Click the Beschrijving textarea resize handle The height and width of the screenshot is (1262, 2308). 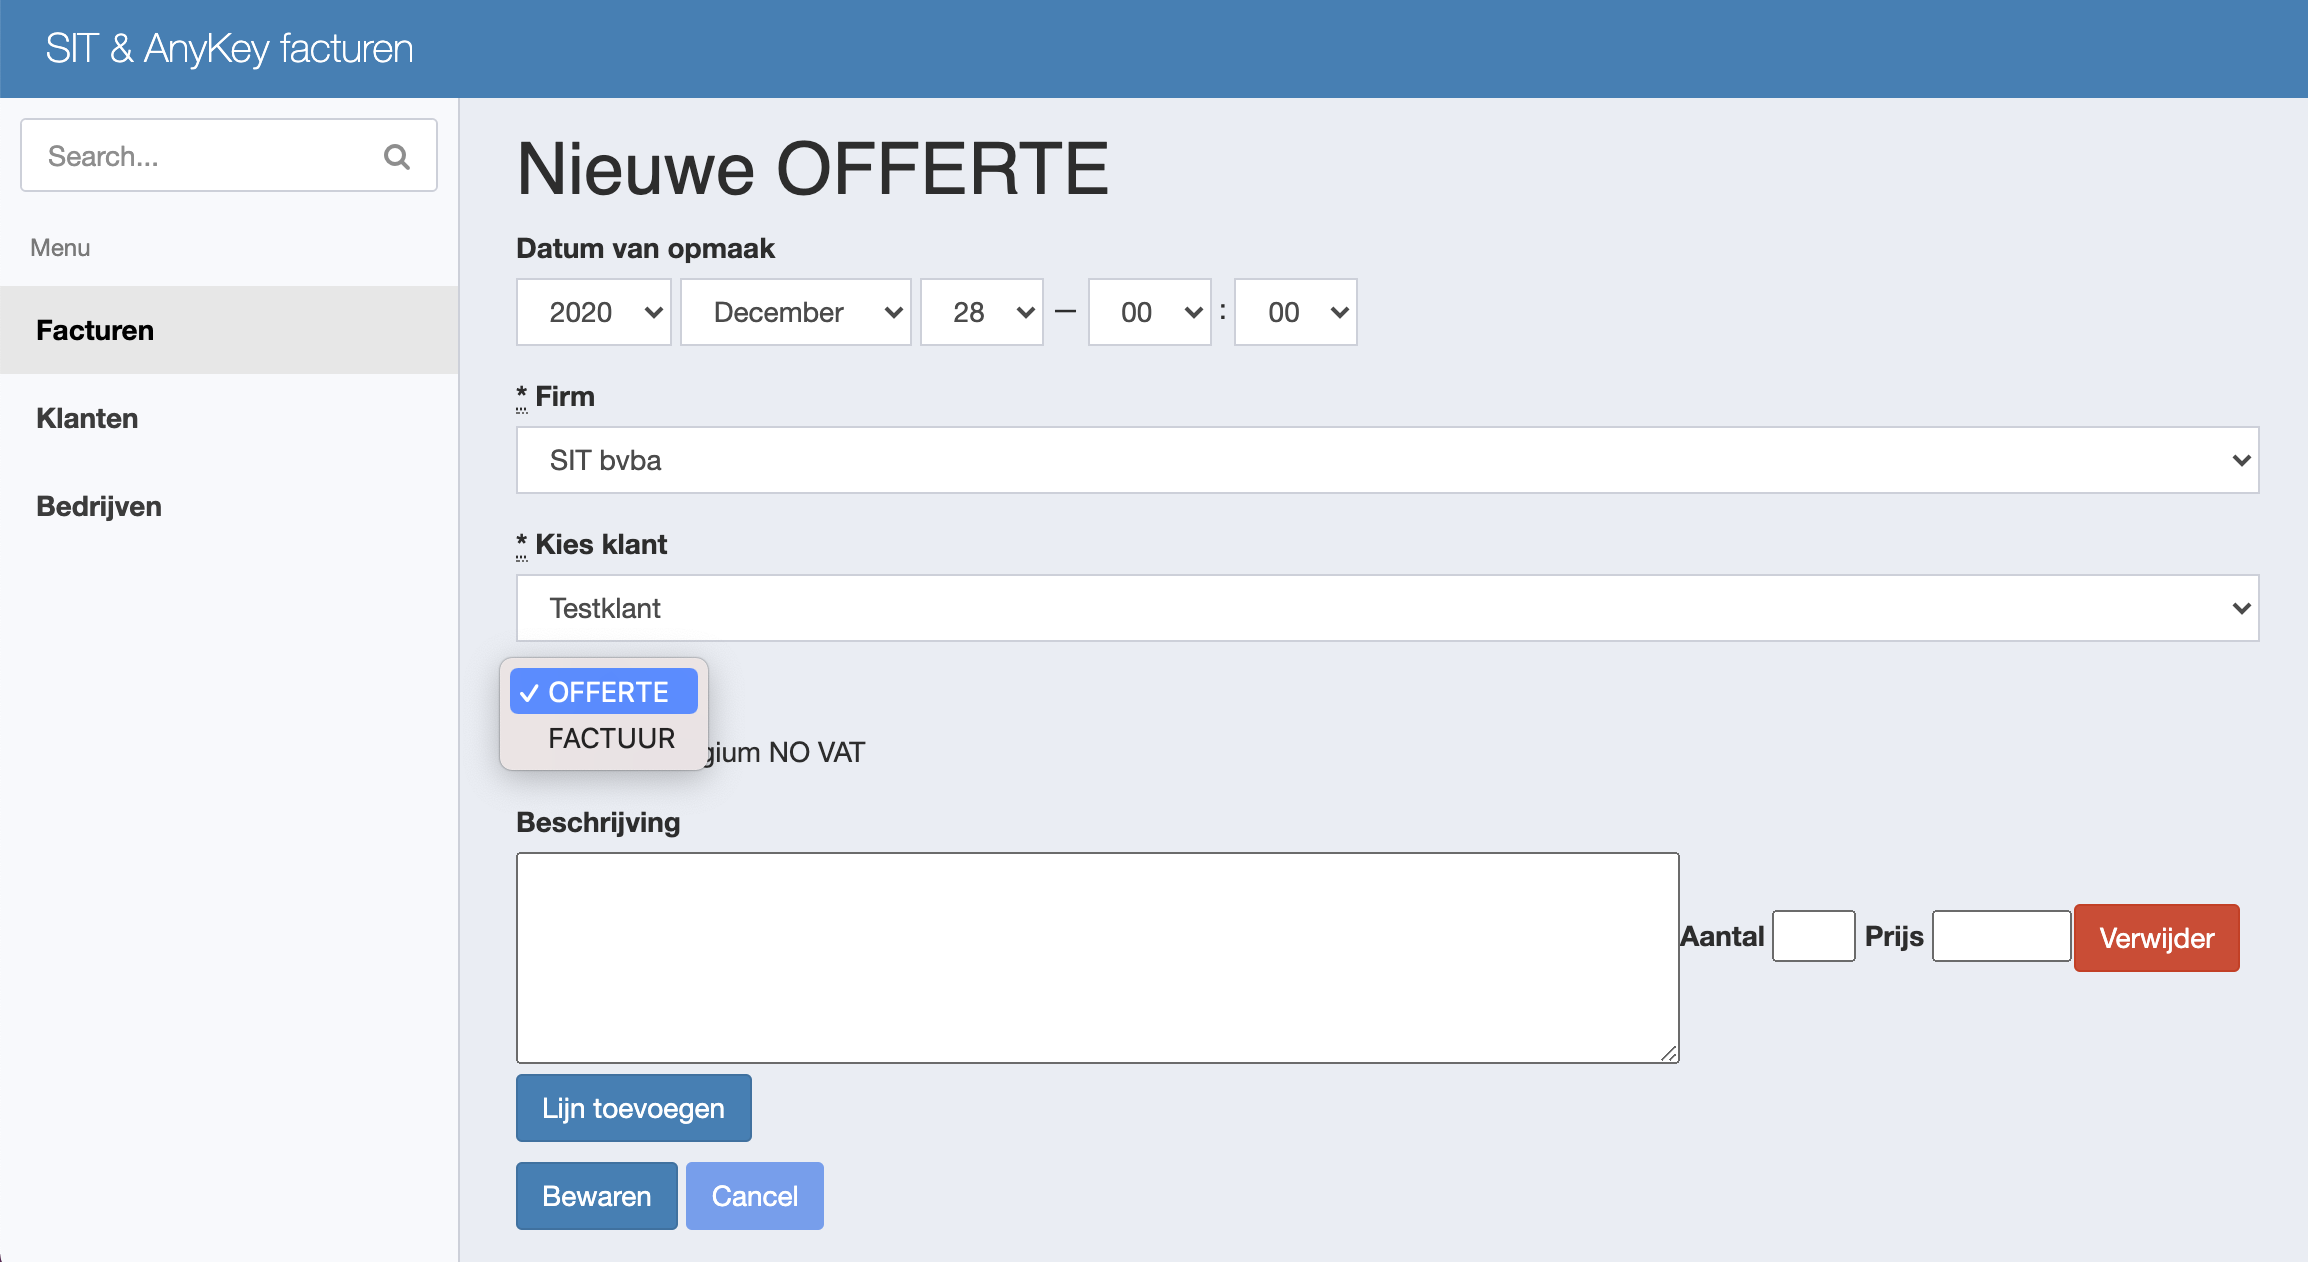1668,1053
